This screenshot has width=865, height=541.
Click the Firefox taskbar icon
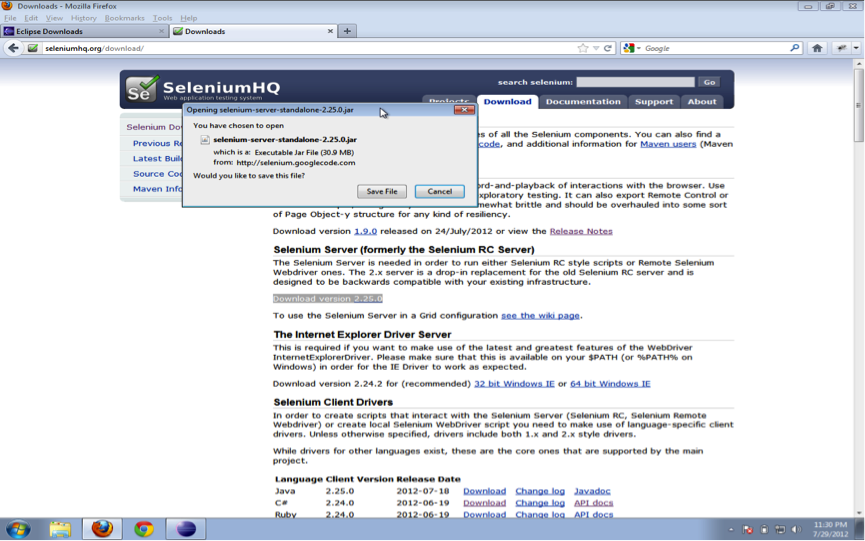102,529
